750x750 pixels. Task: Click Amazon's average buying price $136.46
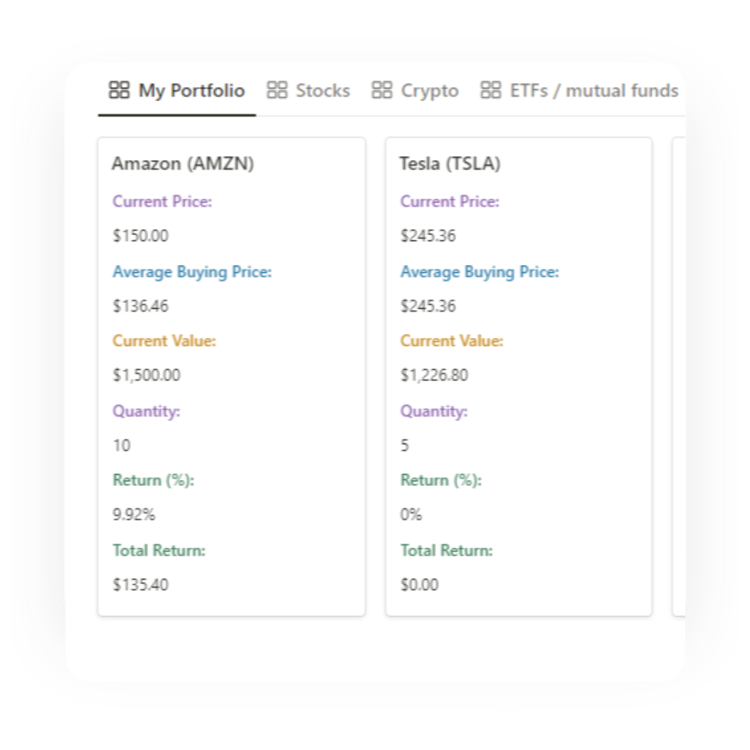click(x=141, y=306)
